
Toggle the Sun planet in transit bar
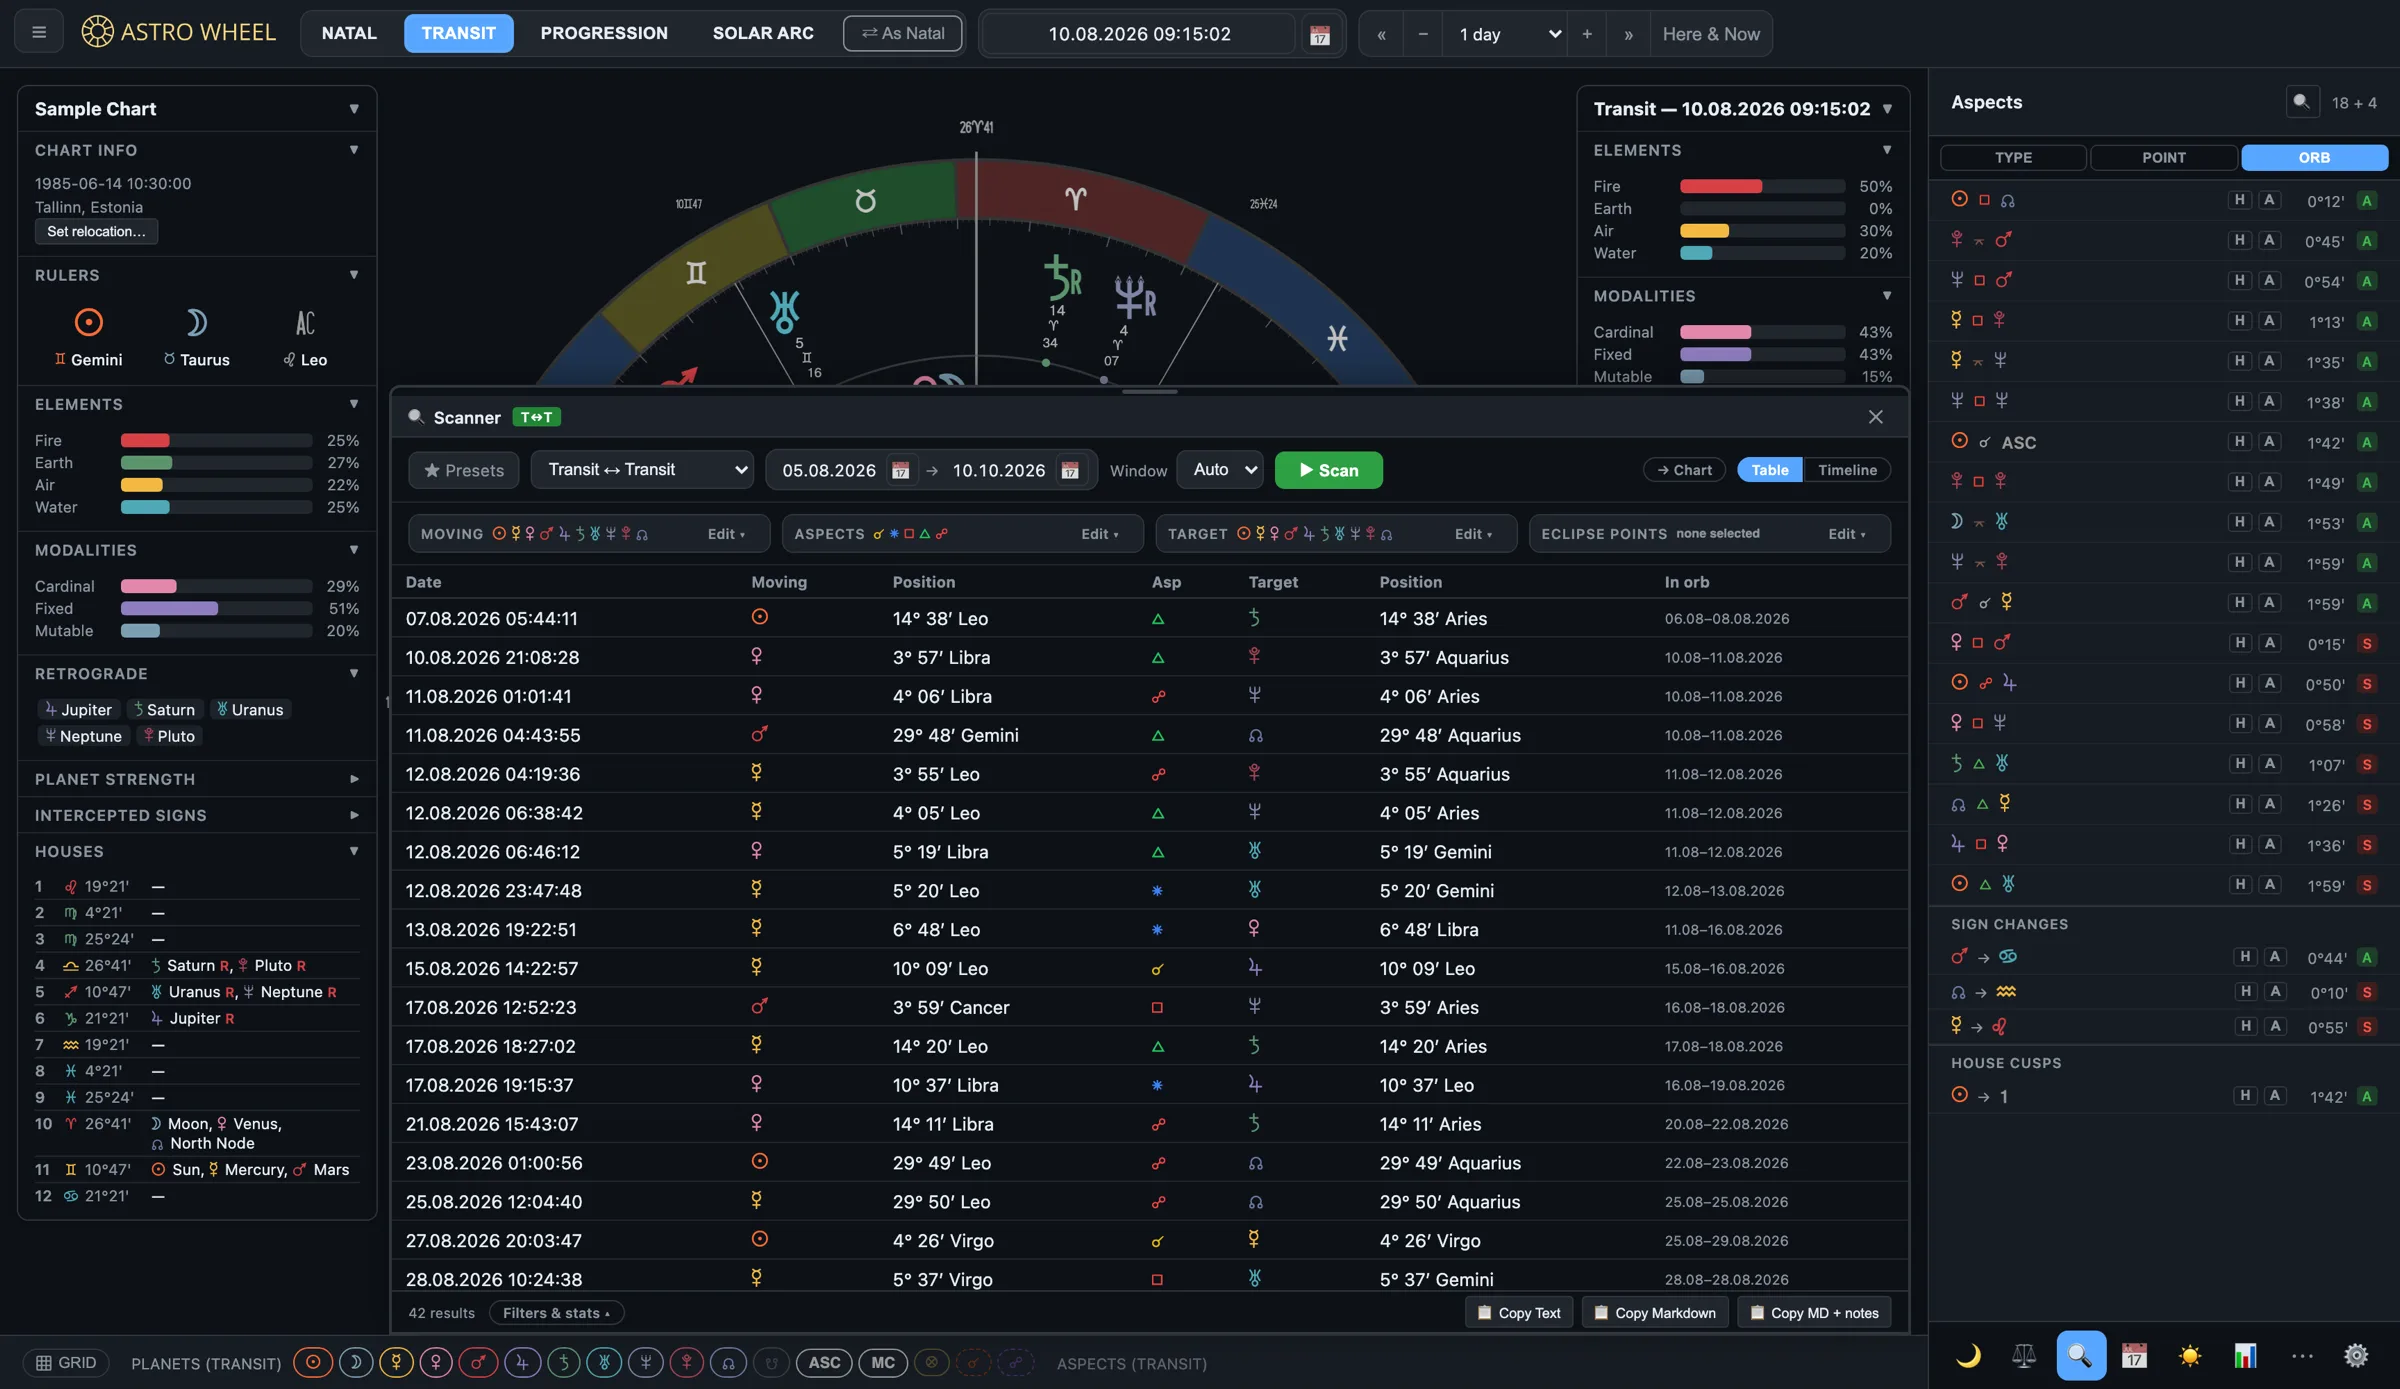pyautogui.click(x=313, y=1362)
